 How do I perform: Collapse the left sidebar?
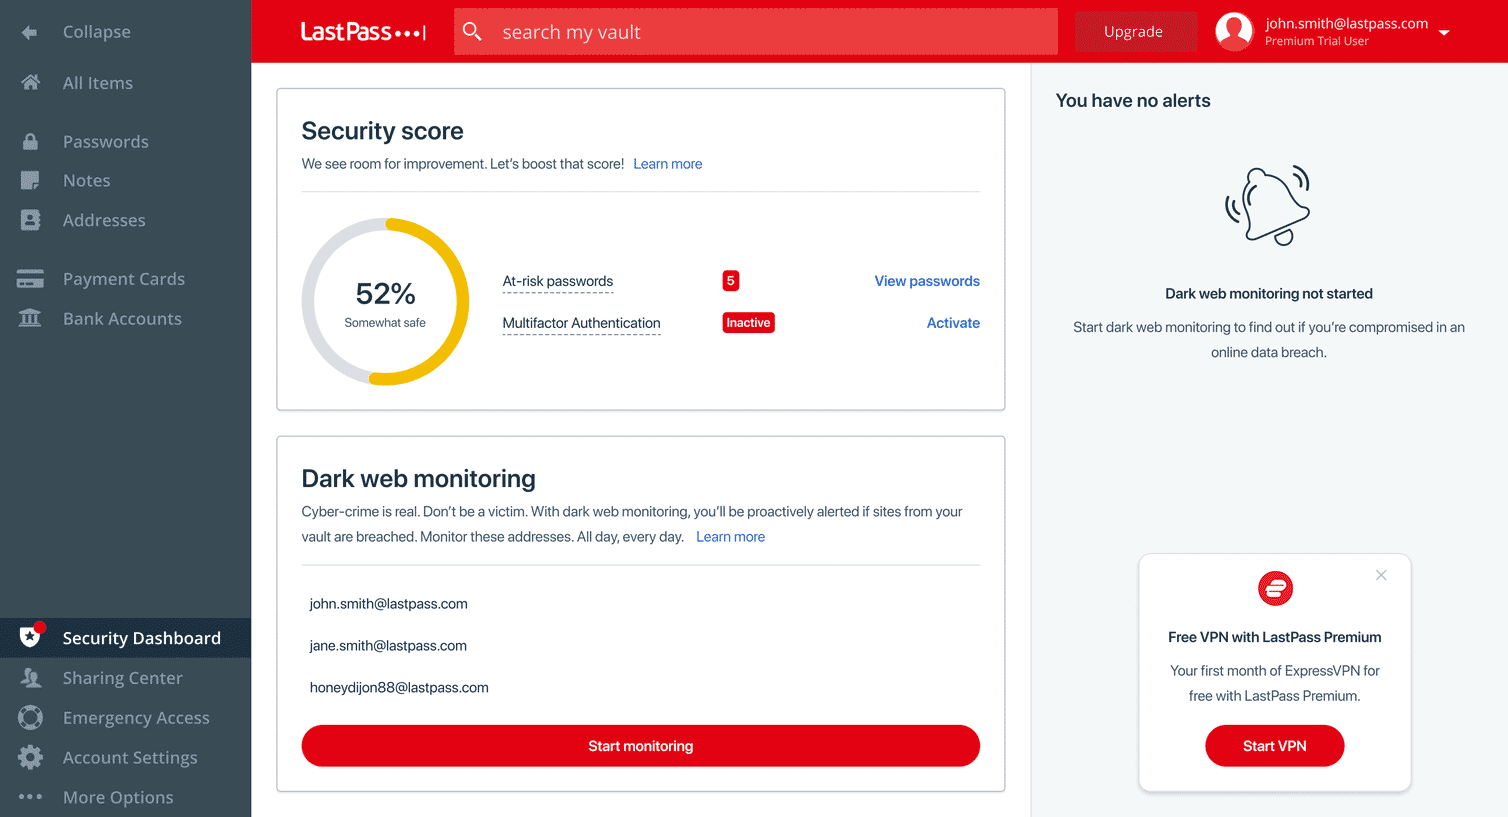pos(96,31)
